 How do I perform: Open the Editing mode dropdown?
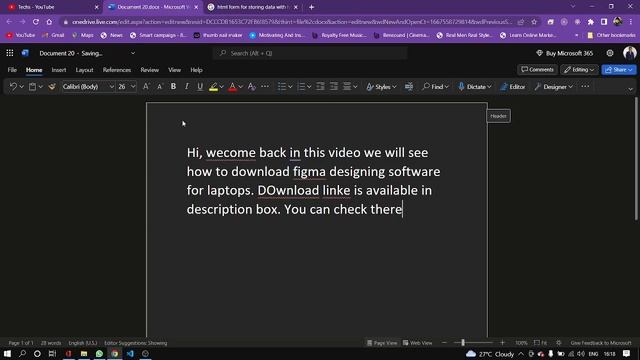(x=579, y=69)
